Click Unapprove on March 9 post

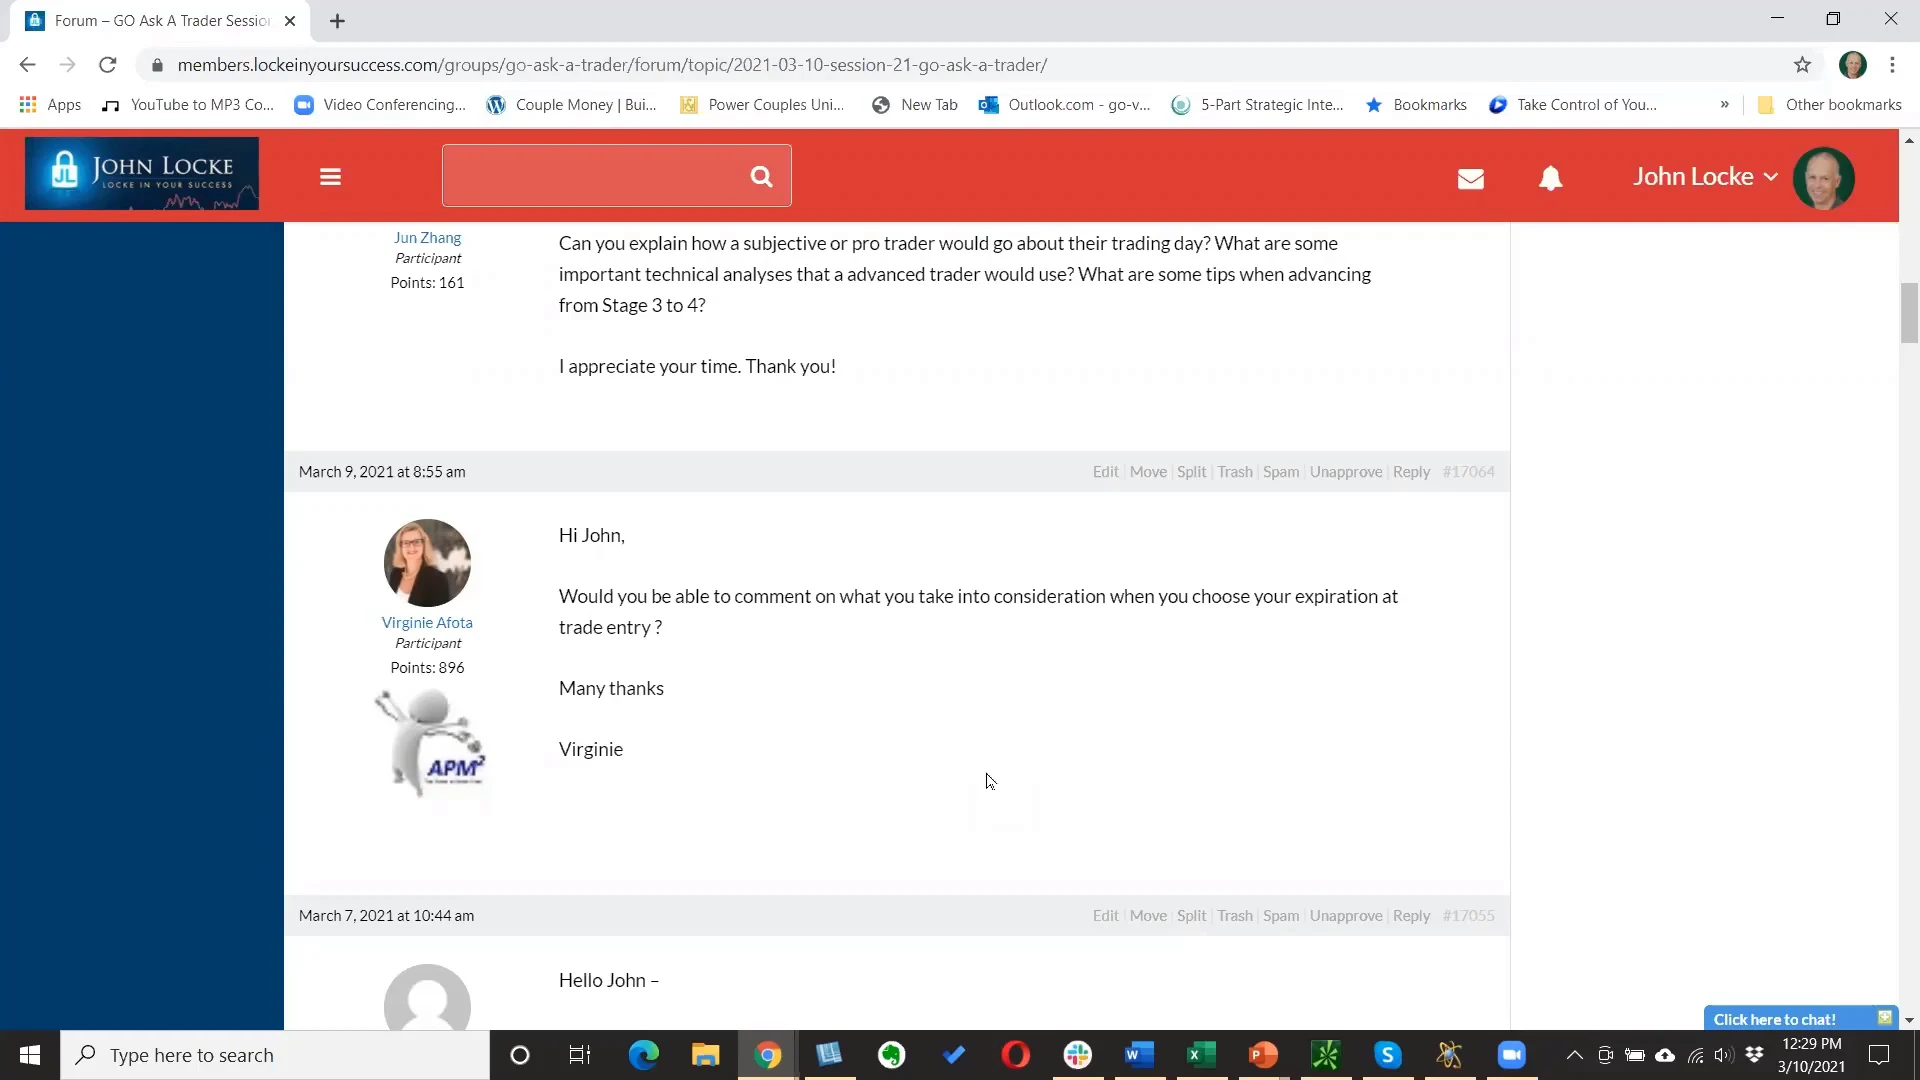(1346, 472)
